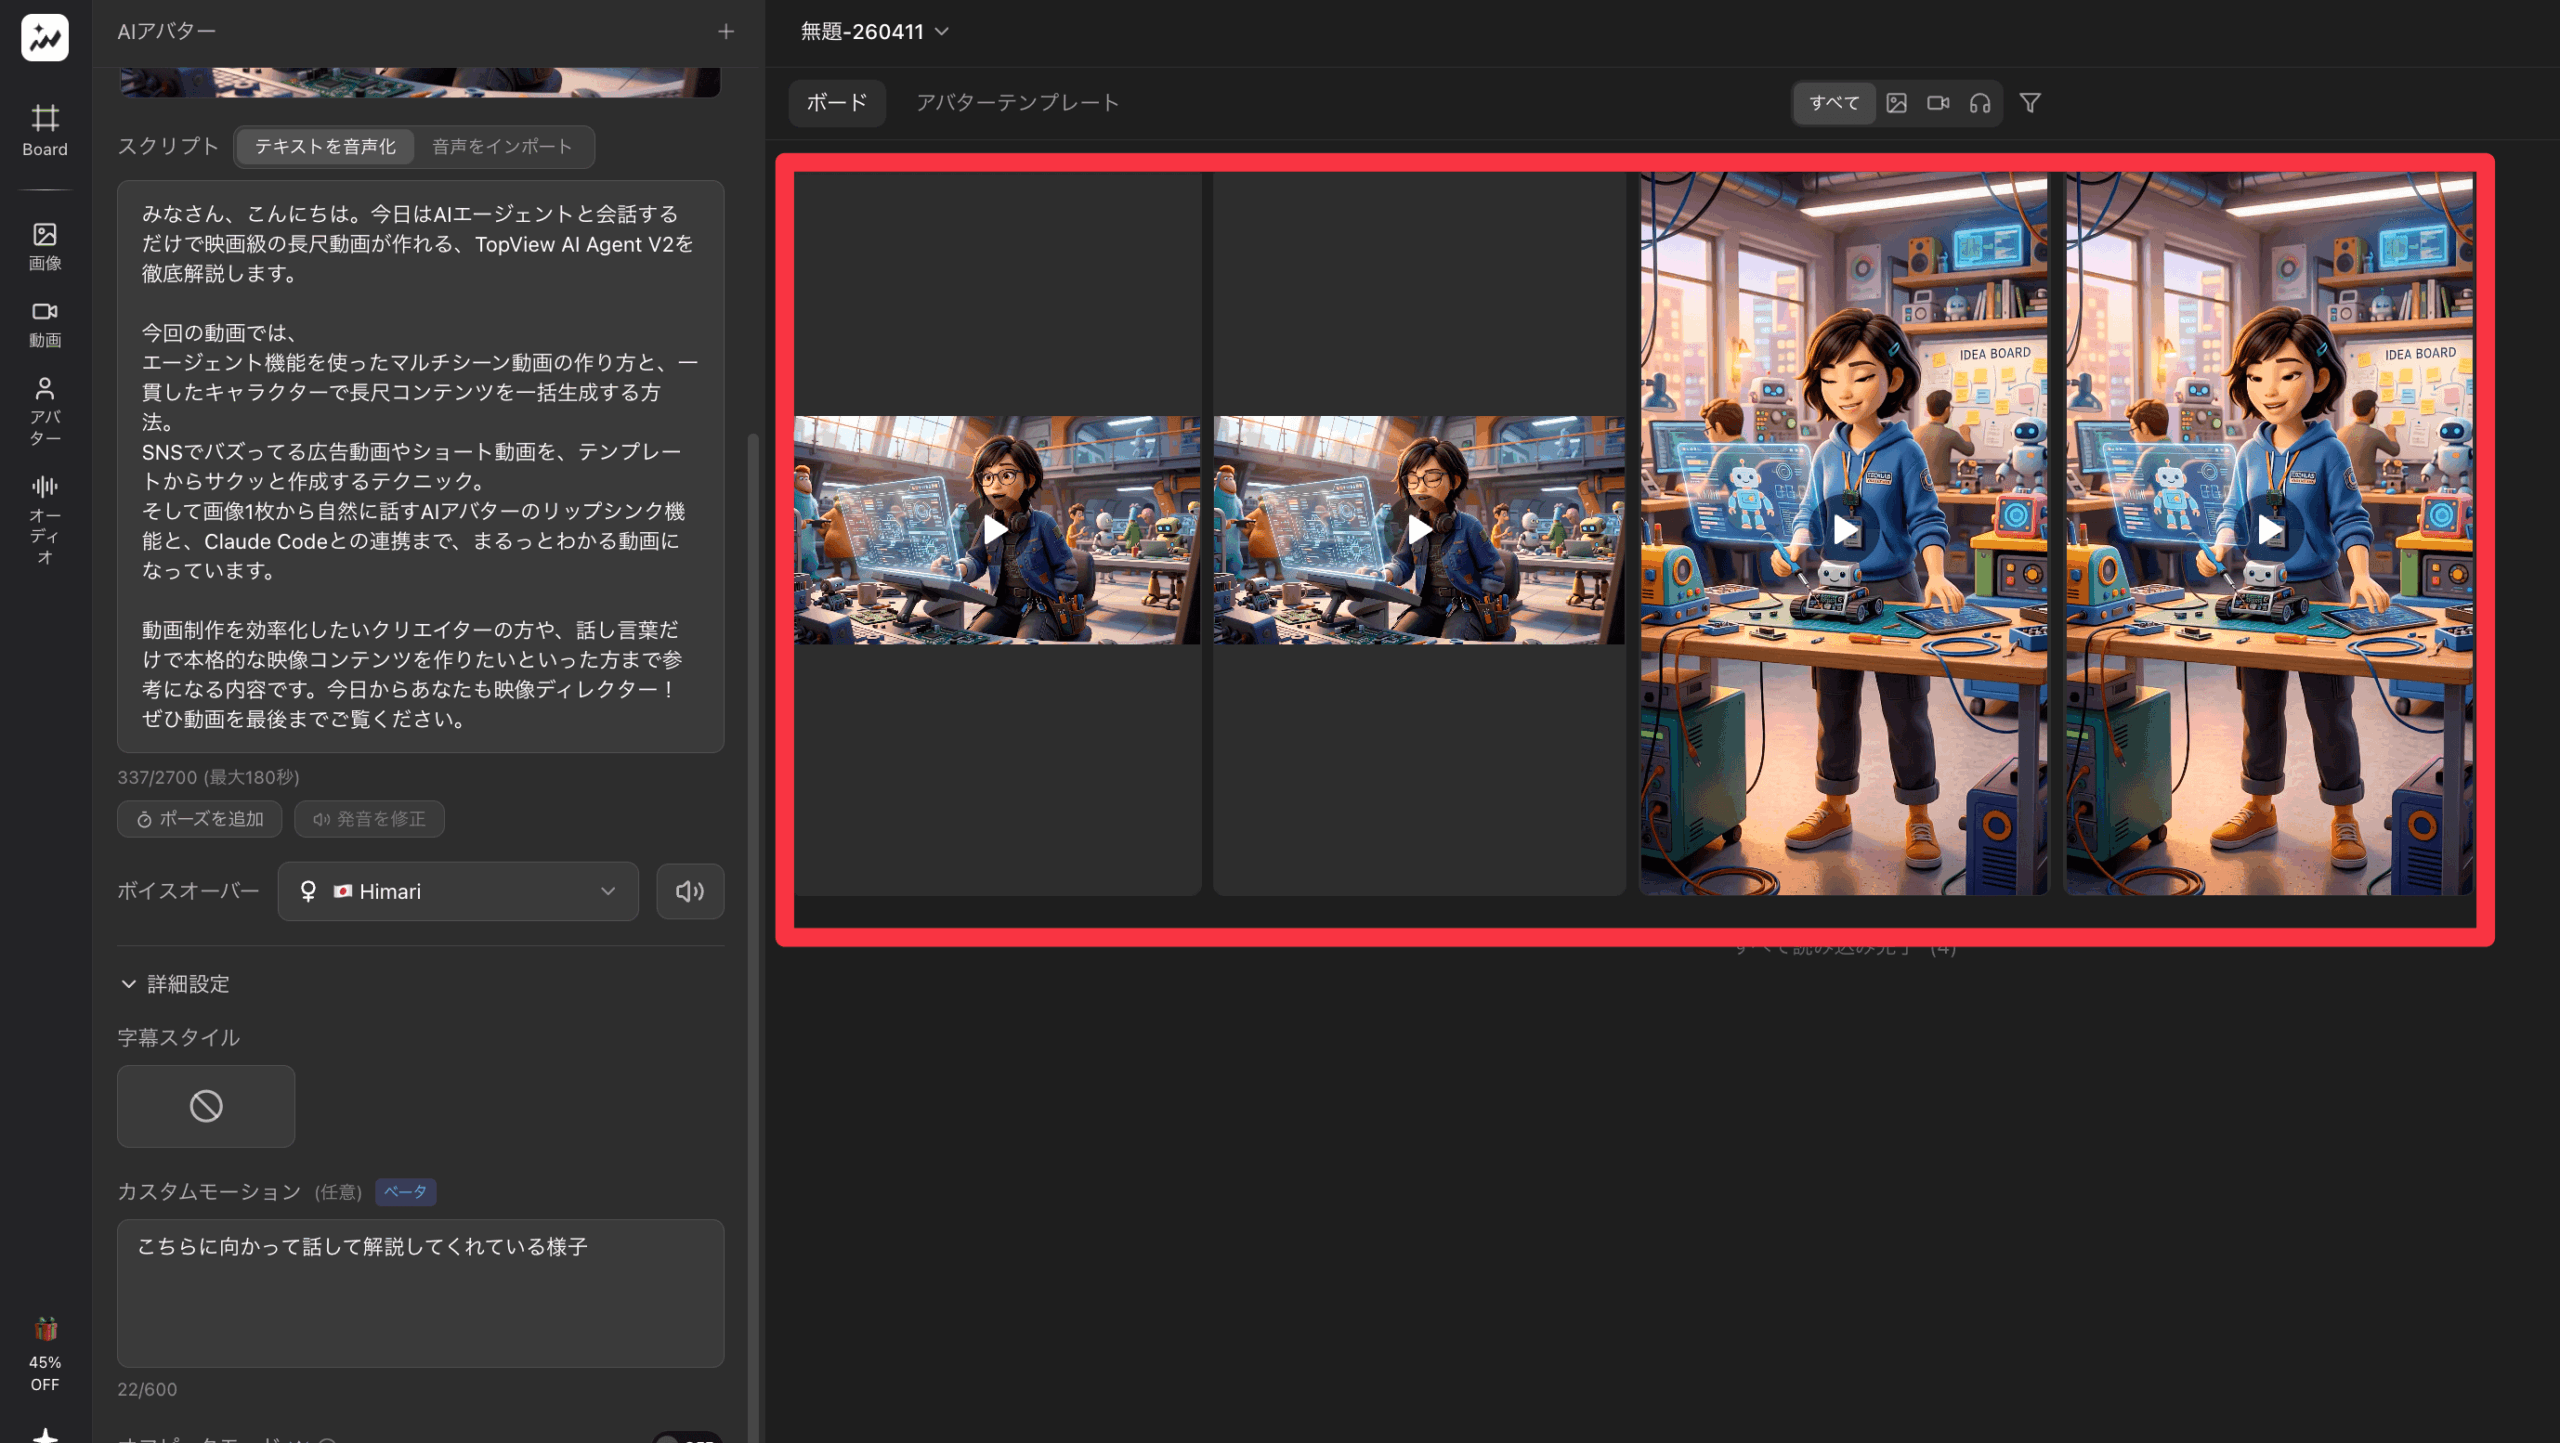Switch to 音声をインポート tab
This screenshot has height=1443, width=2560.
tap(502, 147)
